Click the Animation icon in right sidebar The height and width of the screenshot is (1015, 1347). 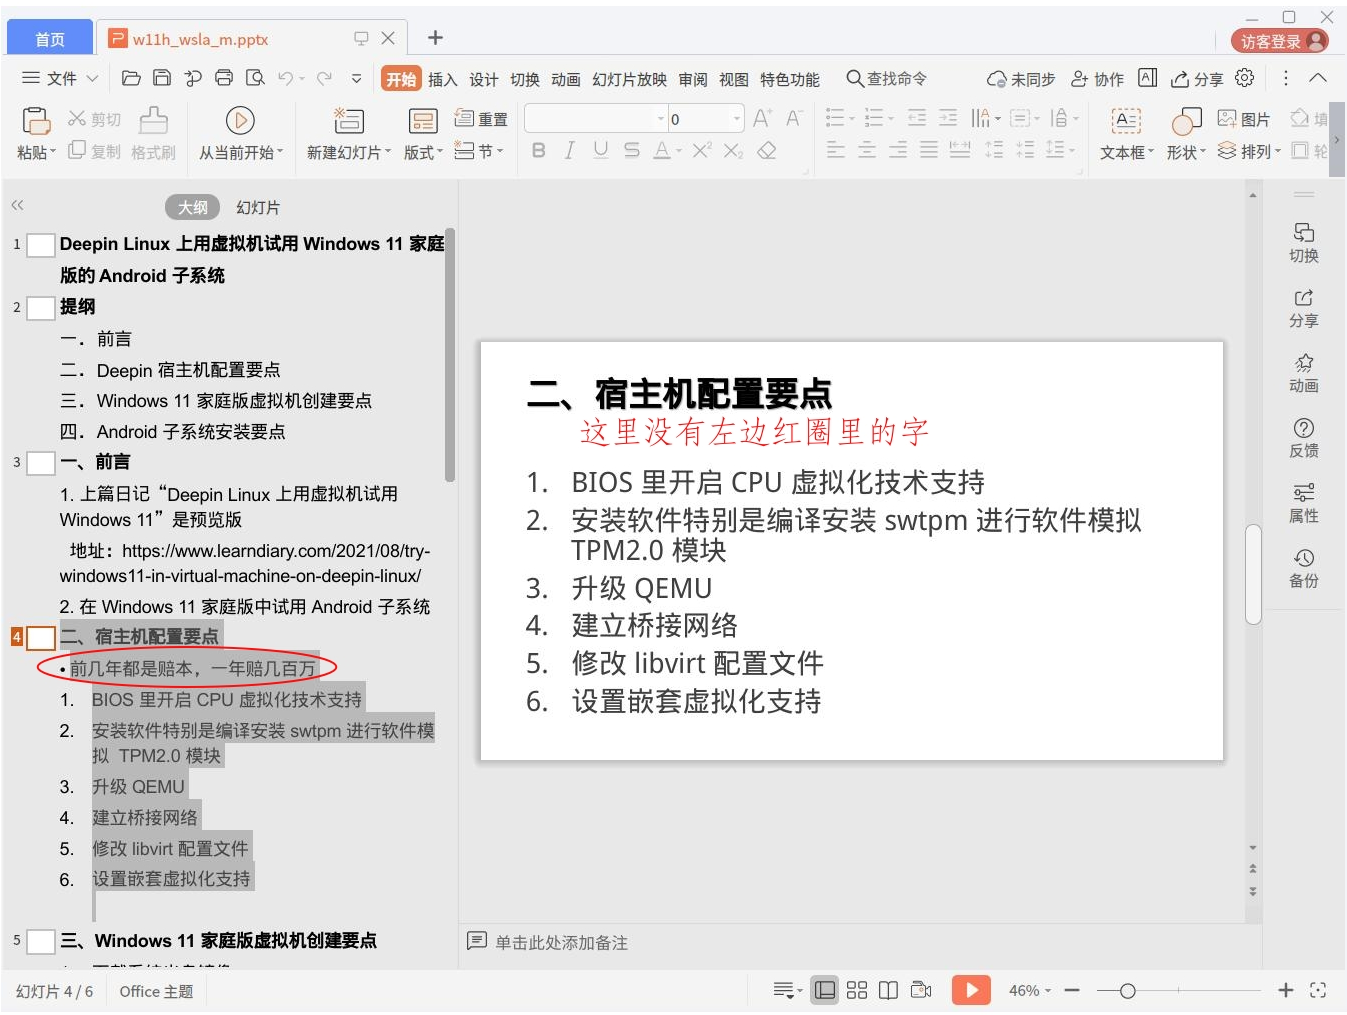click(x=1303, y=372)
